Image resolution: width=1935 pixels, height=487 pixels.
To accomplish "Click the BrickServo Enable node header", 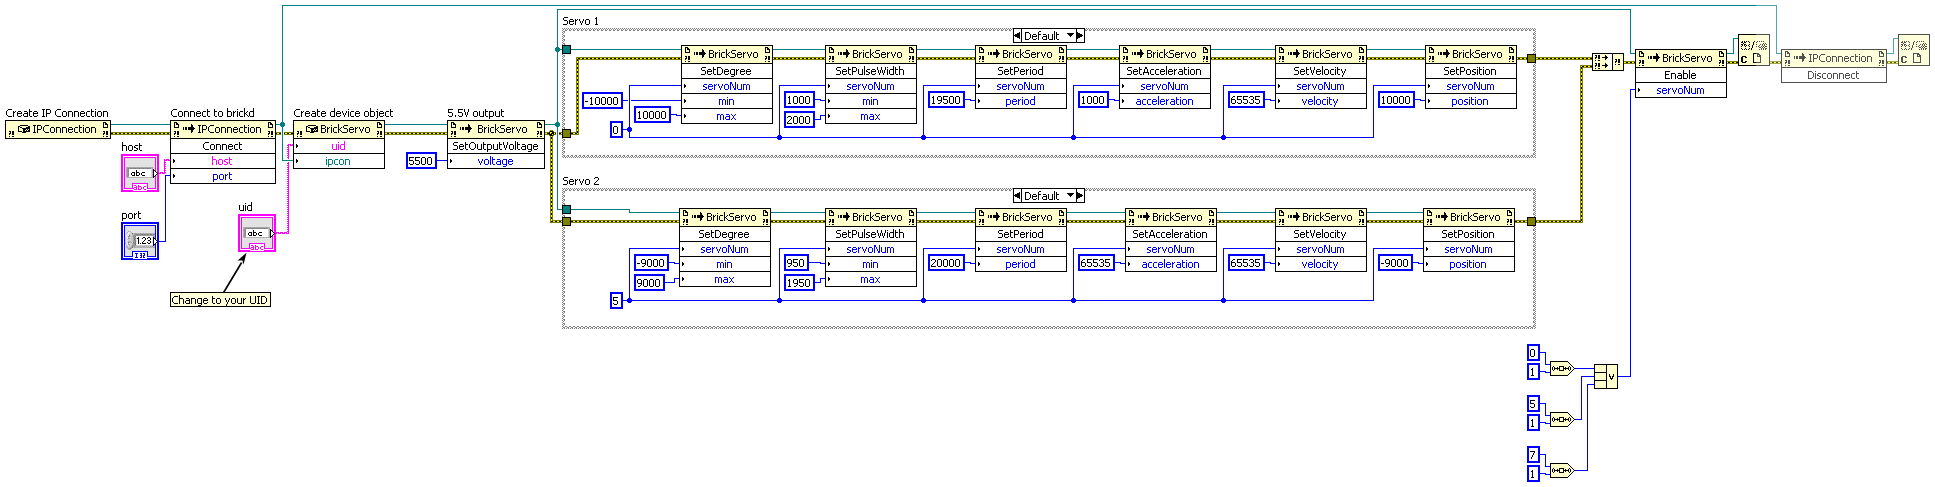I will point(1680,58).
